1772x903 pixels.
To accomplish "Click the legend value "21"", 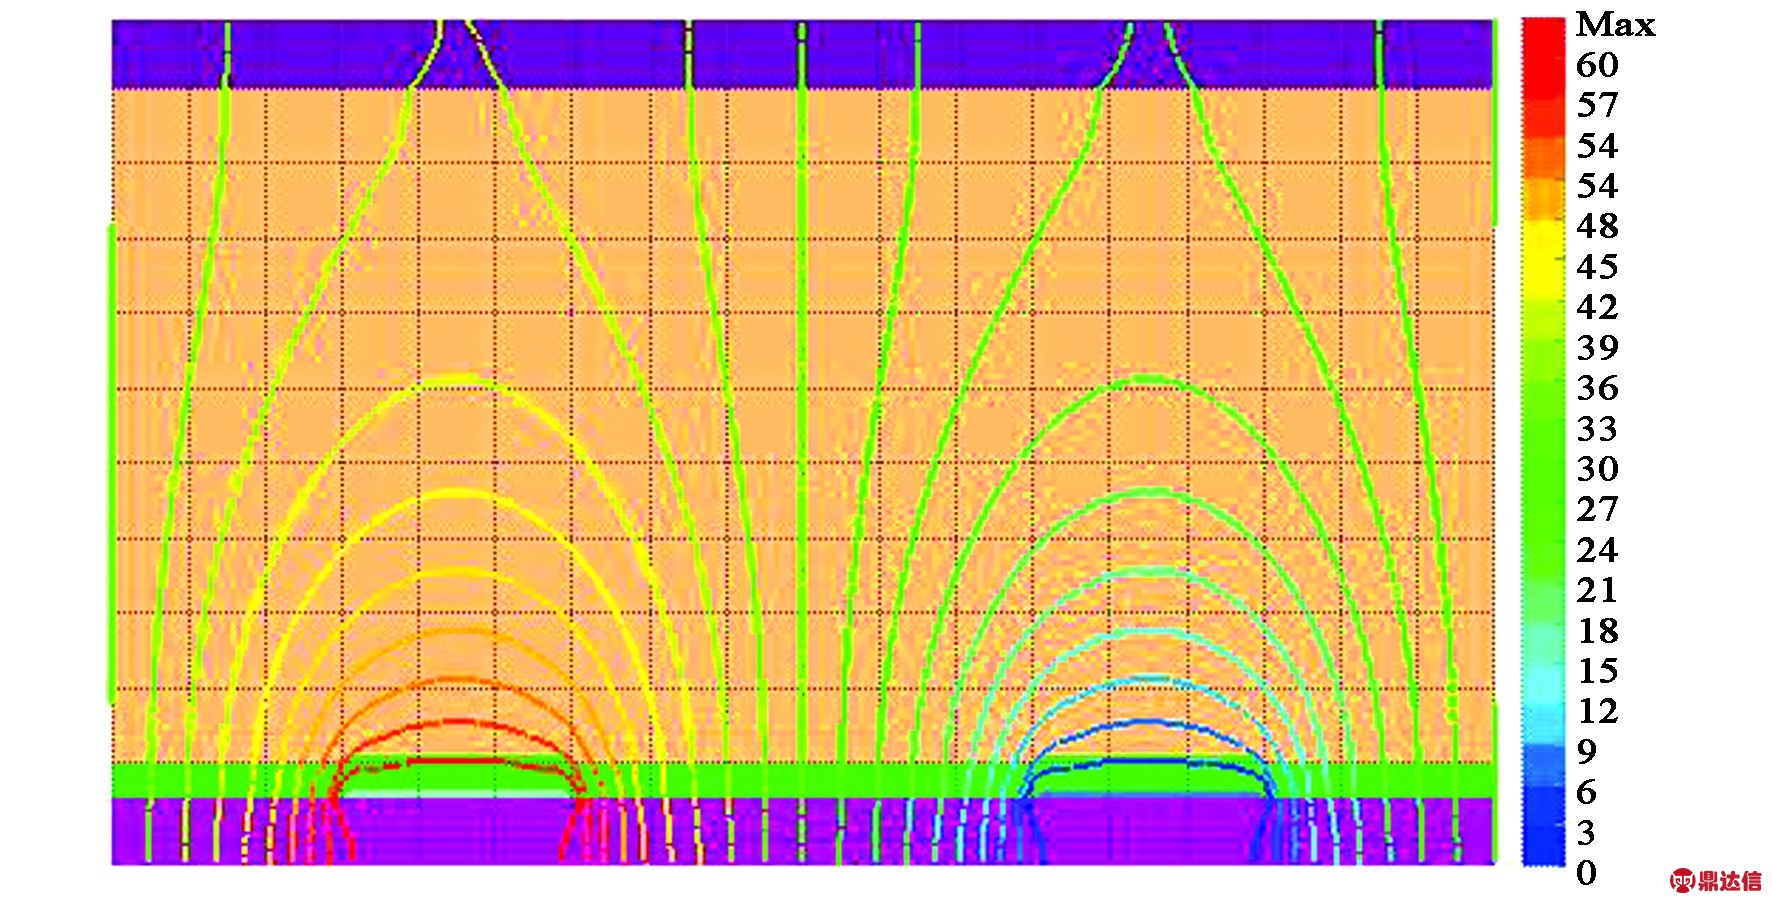I will (1597, 590).
